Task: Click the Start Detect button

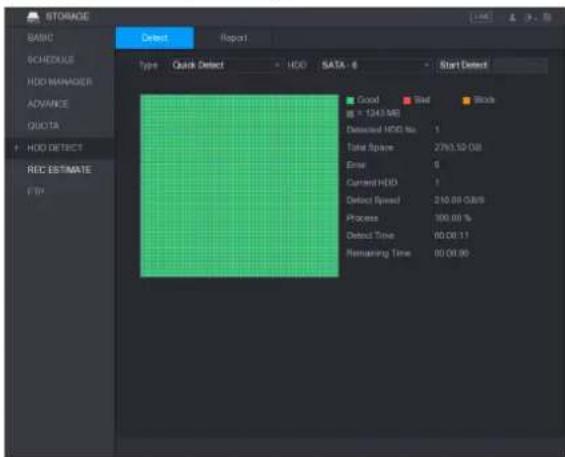Action: [x=491, y=65]
